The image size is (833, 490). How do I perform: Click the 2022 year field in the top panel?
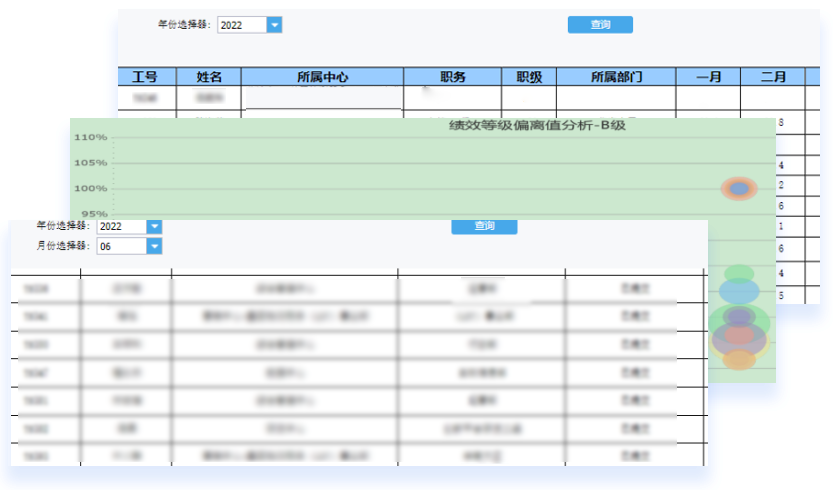pyautogui.click(x=242, y=25)
